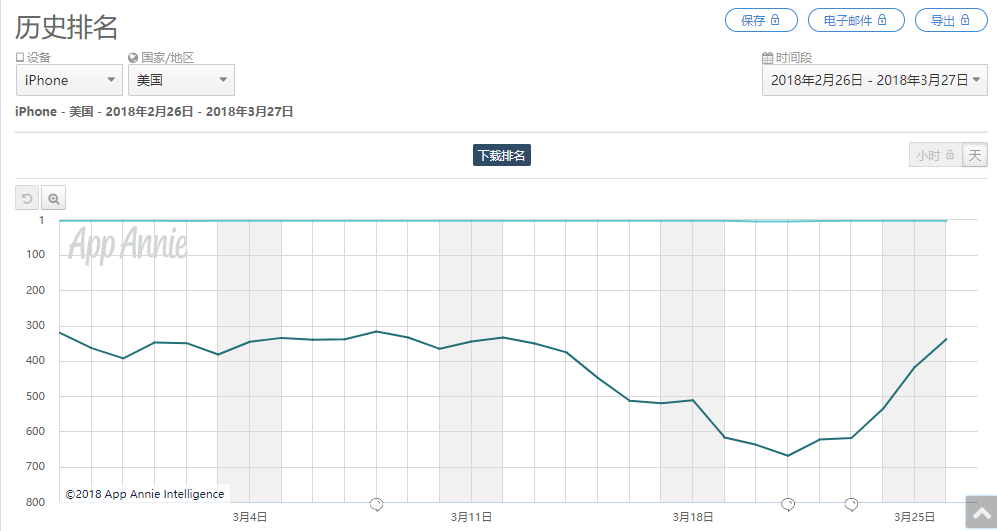Open the date range dropdown
The height and width of the screenshot is (531, 997).
[x=875, y=80]
